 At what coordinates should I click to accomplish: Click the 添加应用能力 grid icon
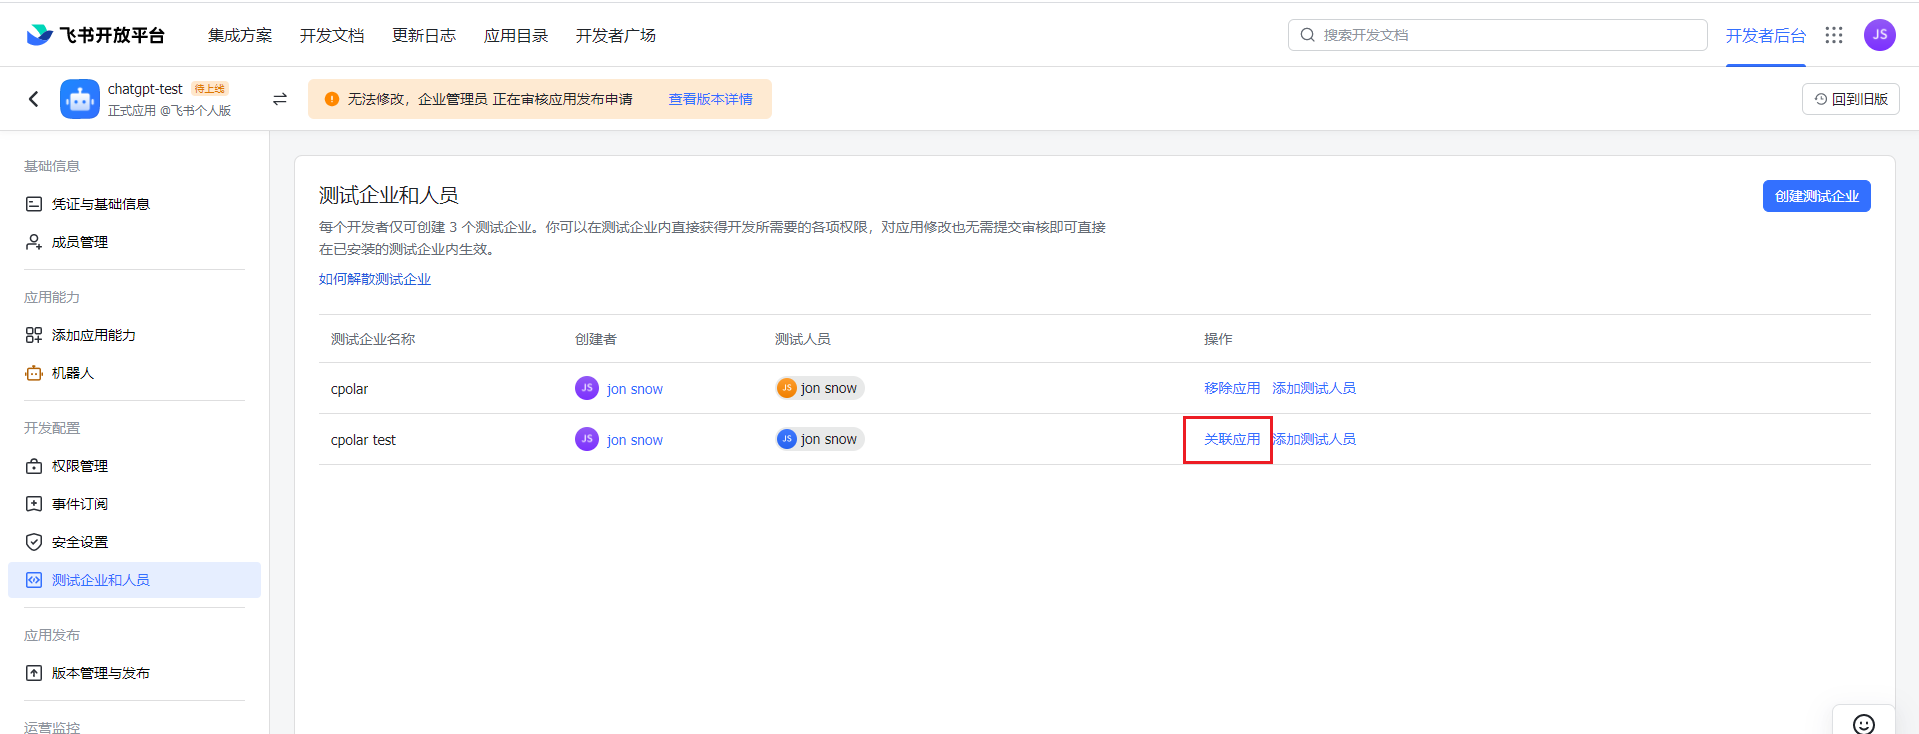34,335
